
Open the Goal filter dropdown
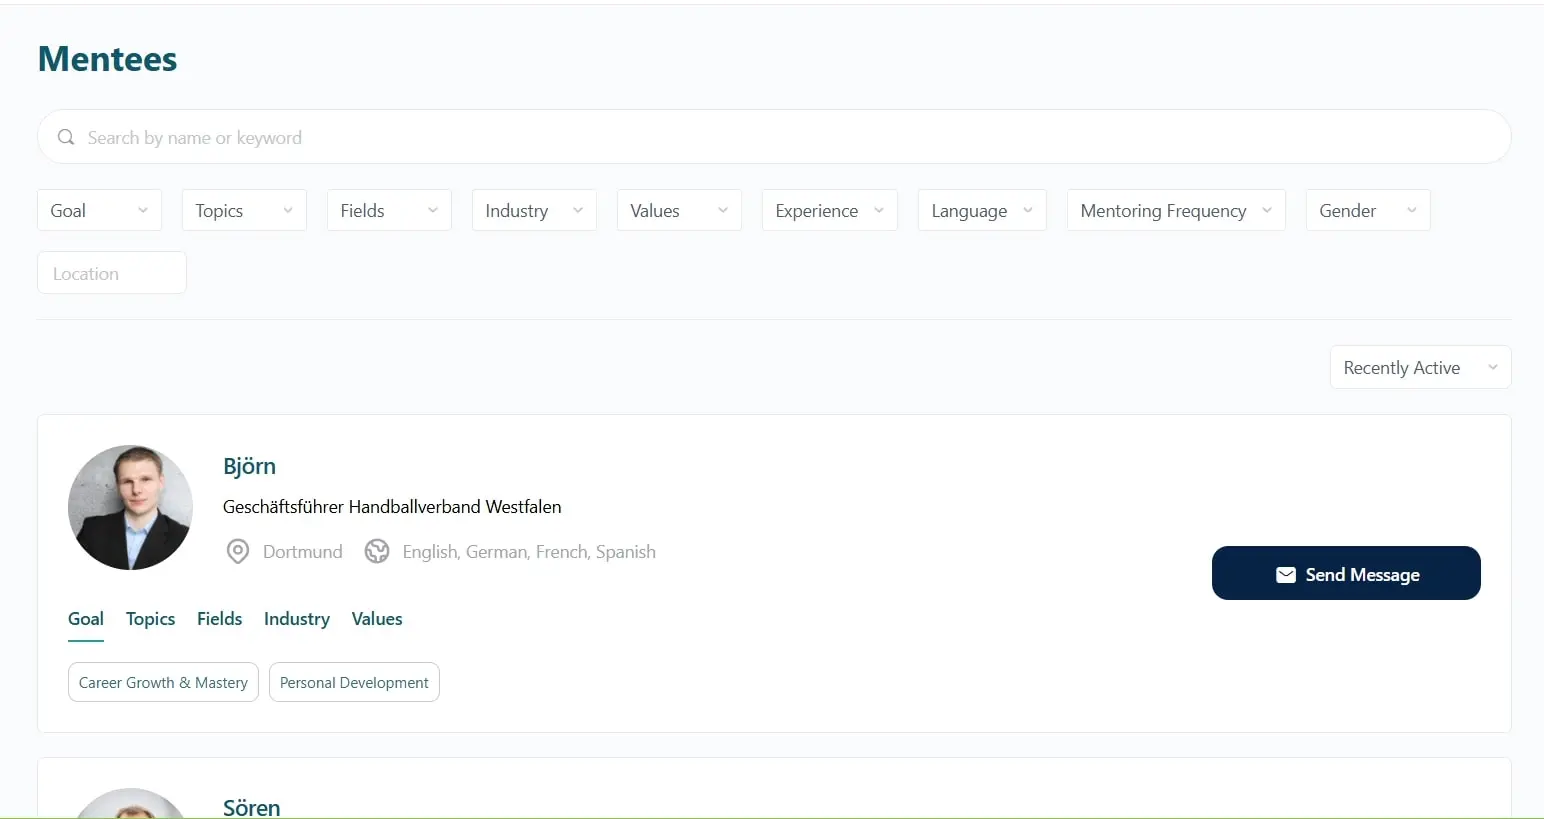(x=99, y=210)
